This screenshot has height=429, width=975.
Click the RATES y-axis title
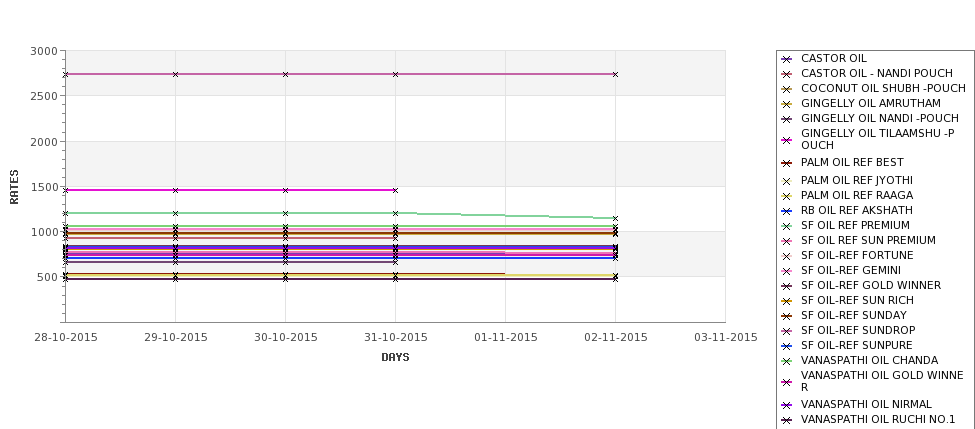coord(14,187)
